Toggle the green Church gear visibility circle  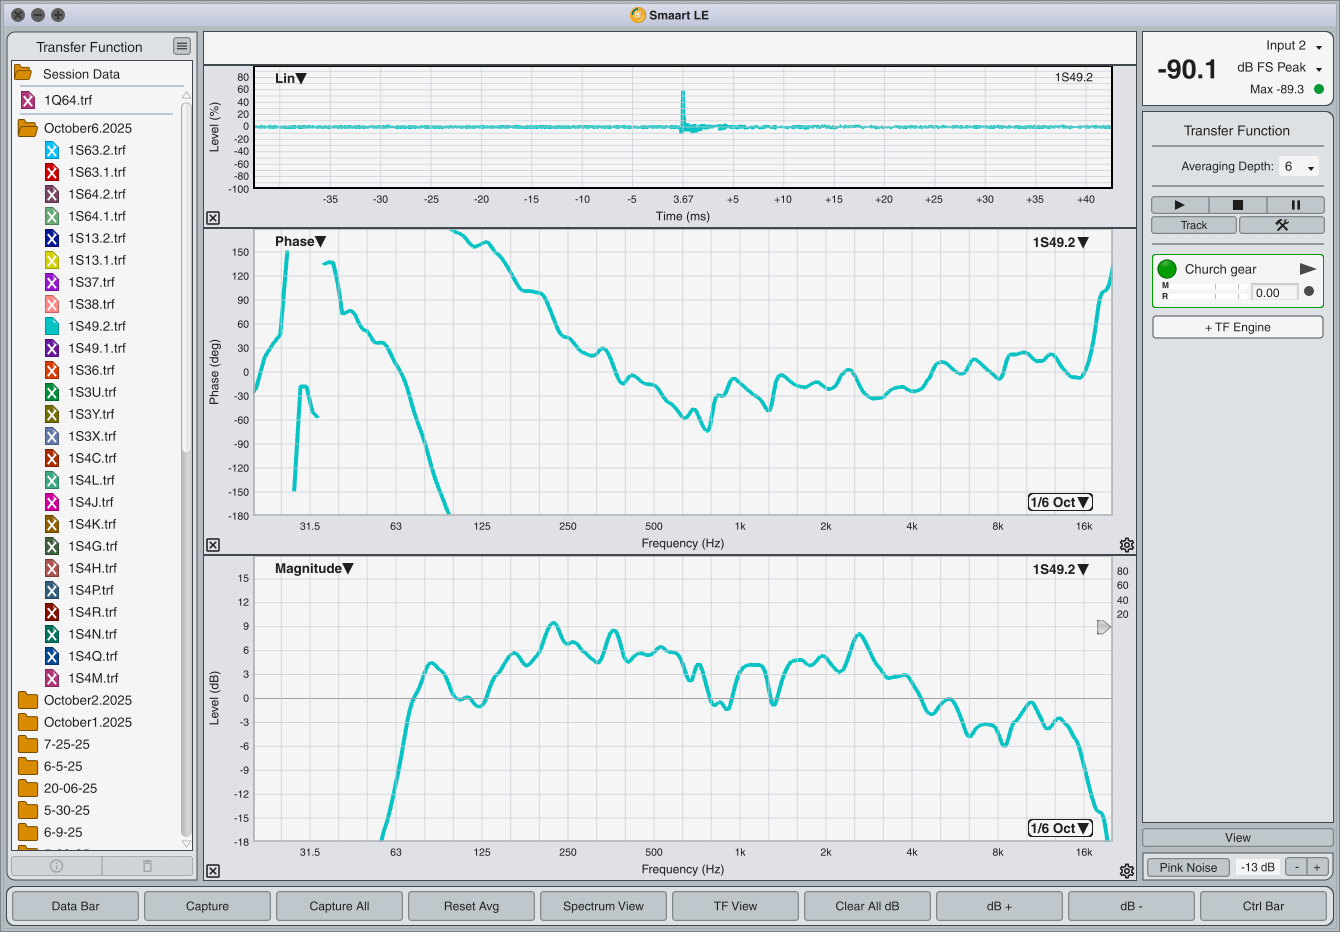[1167, 269]
